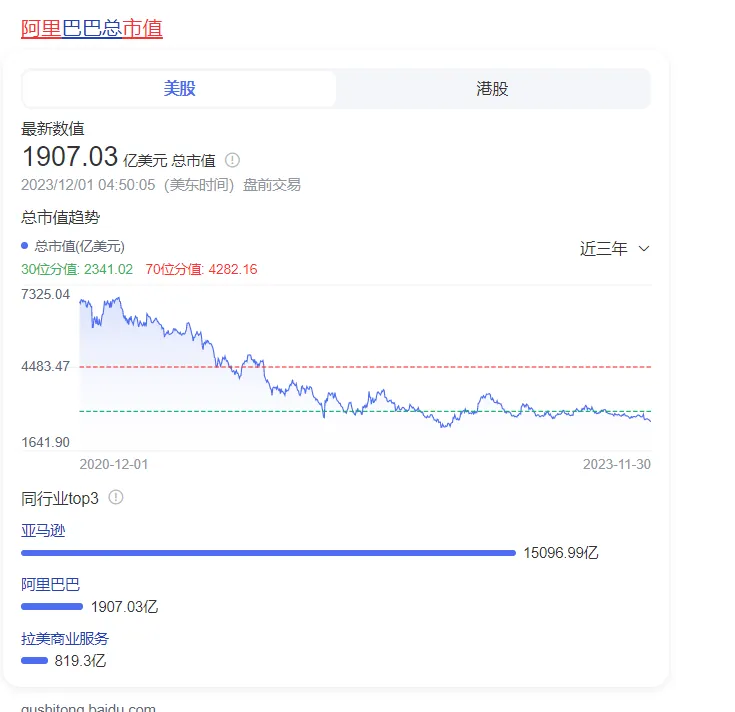735x712 pixels.
Task: Click the 30位分值 2341.02 label
Action: click(x=77, y=269)
